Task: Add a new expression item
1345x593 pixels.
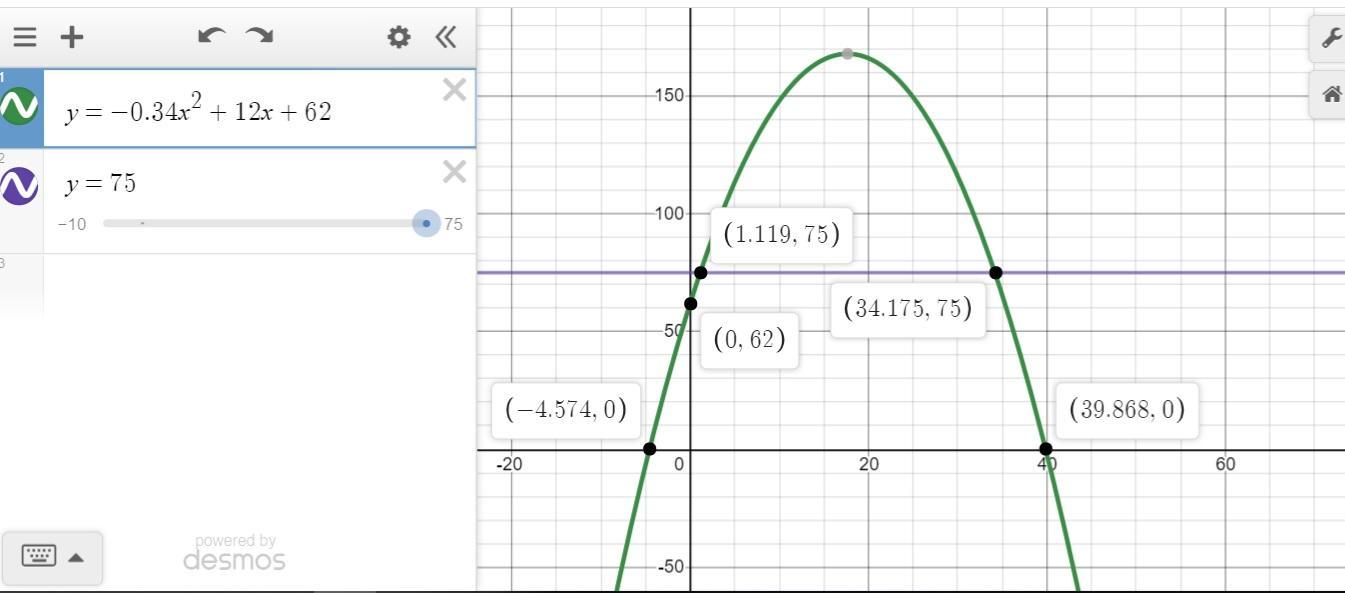Action: pos(72,37)
